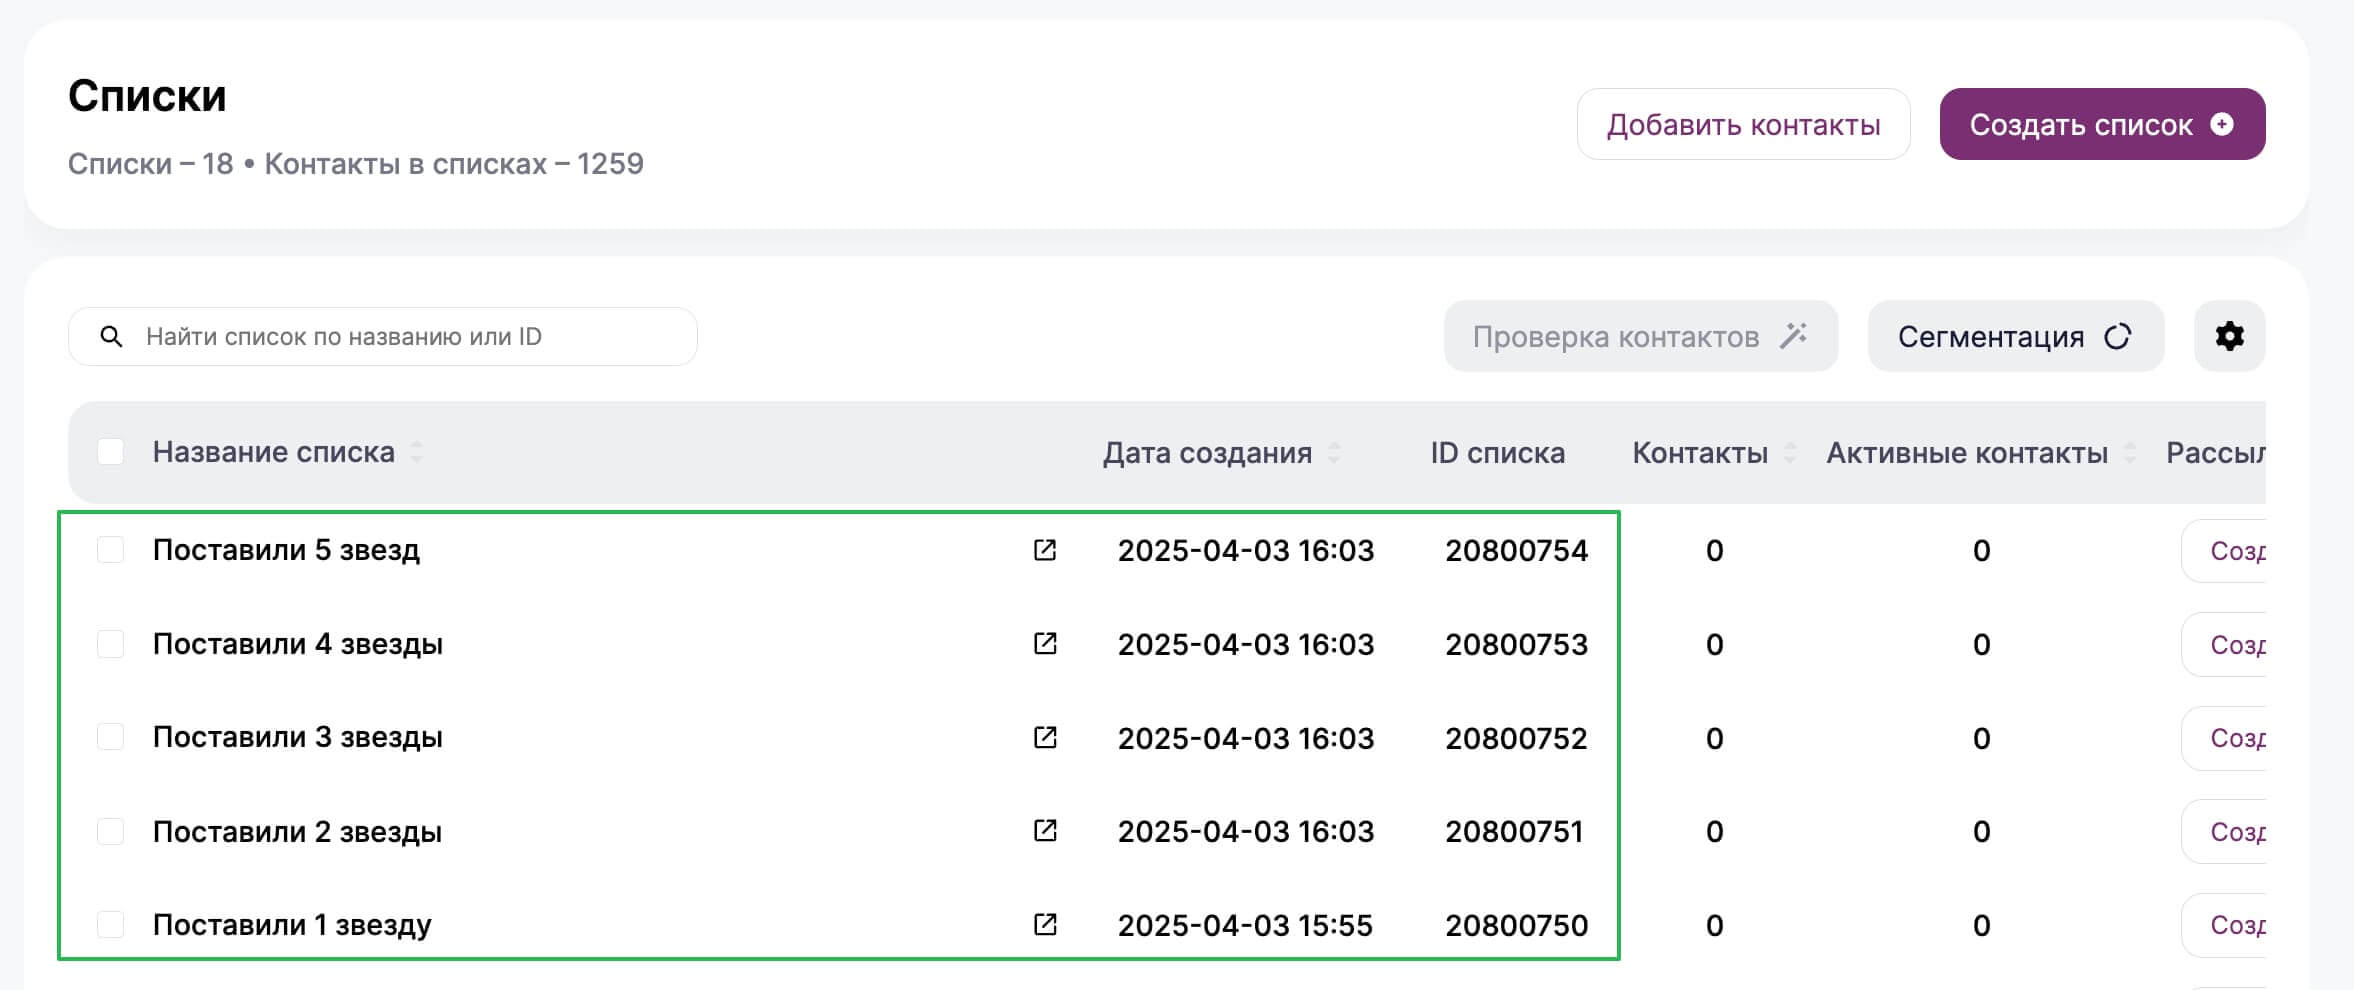Check the box for 'Поставили 3 звезды'
This screenshot has height=990, width=2354.
click(111, 737)
